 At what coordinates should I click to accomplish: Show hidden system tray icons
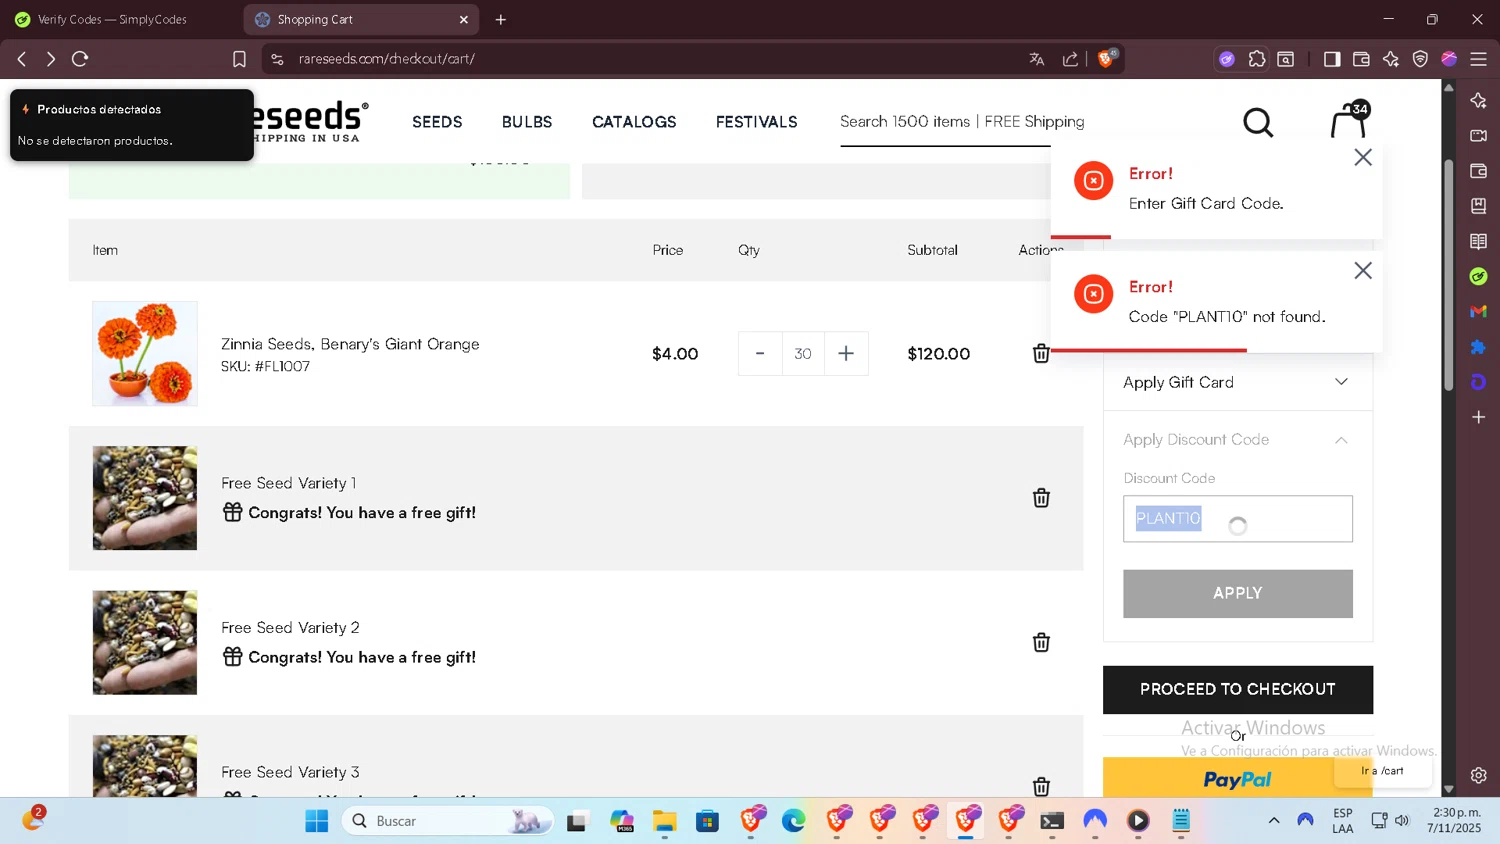coord(1273,821)
